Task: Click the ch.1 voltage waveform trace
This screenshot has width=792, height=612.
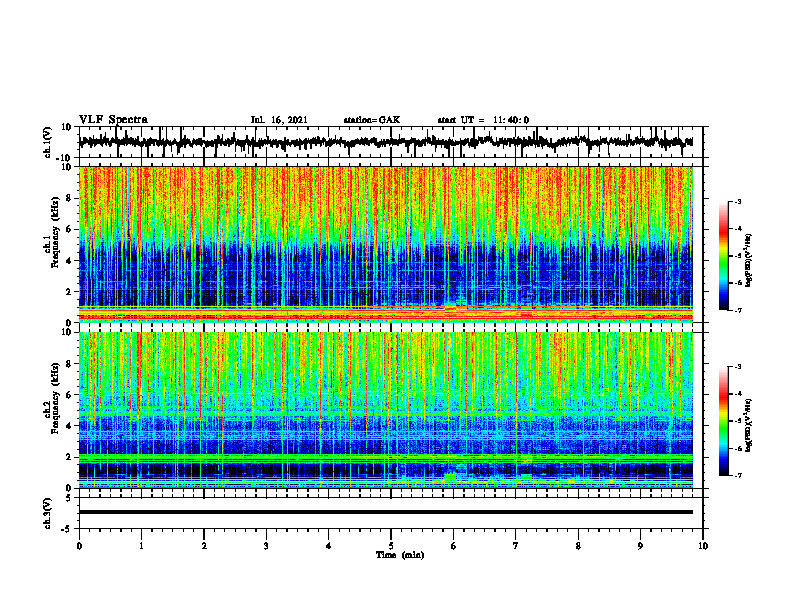Action: 386,142
